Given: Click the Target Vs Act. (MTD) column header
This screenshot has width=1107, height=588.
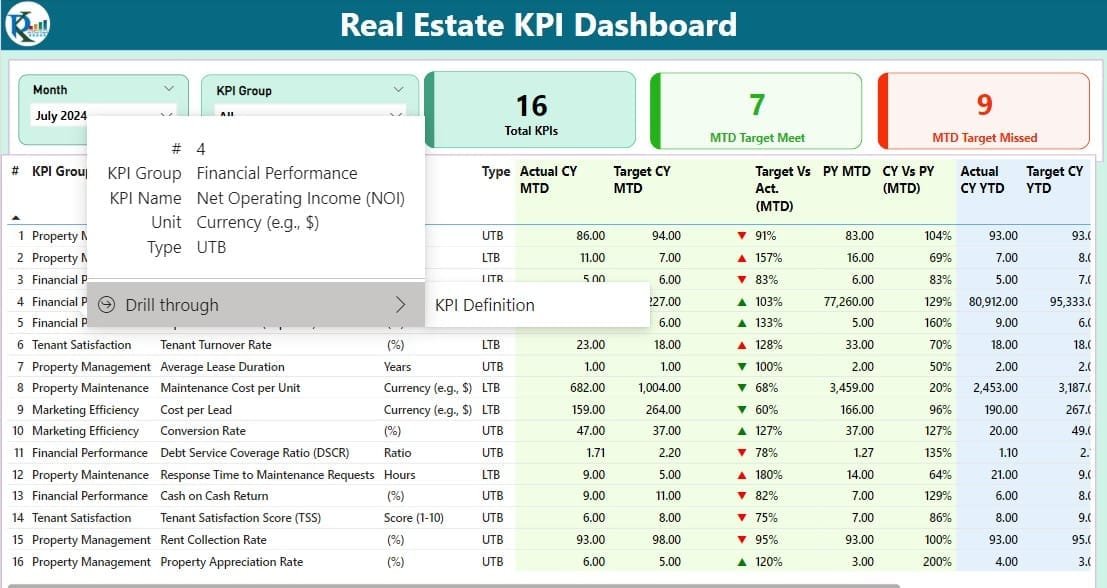Looking at the screenshot, I should 782,188.
